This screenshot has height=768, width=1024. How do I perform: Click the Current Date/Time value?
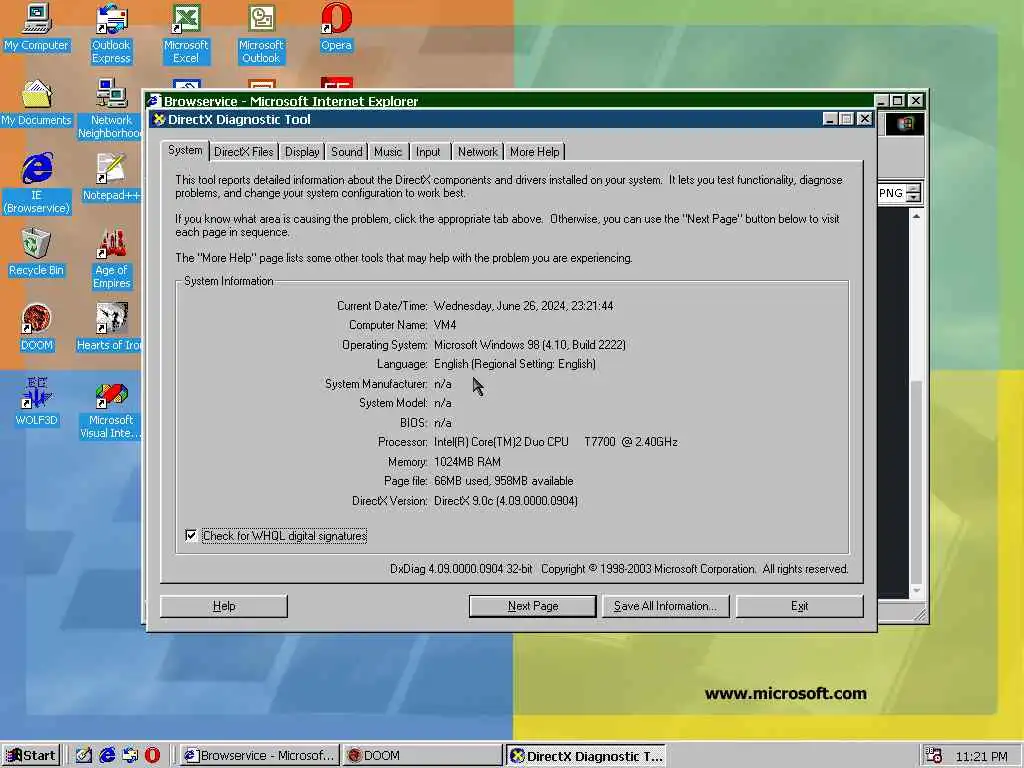point(524,306)
